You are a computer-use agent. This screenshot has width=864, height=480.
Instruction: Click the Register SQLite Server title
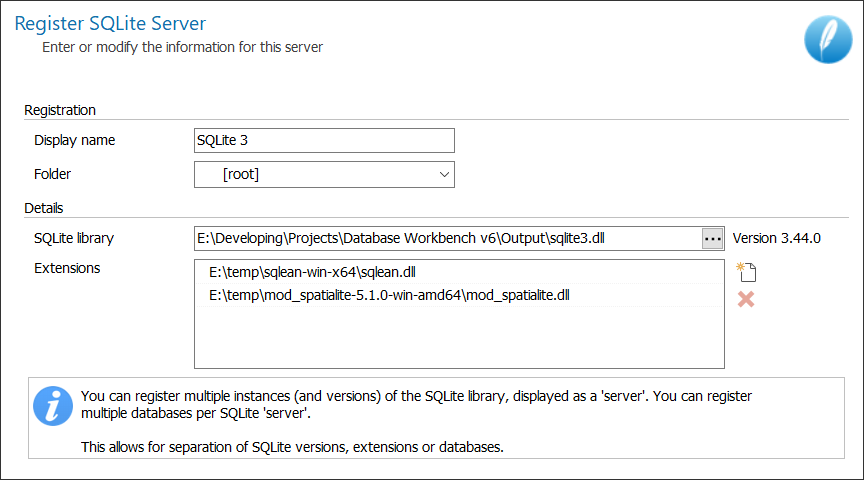110,24
